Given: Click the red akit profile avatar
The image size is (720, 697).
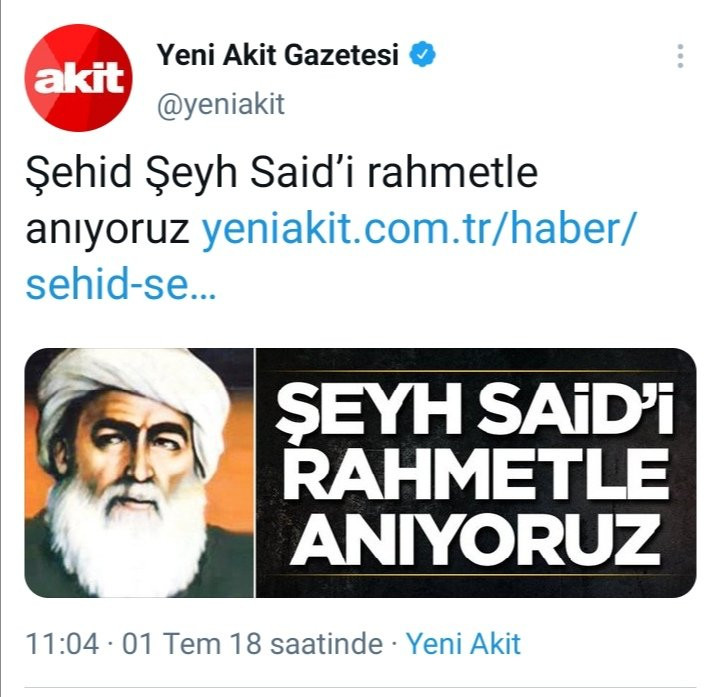Looking at the screenshot, I should tap(78, 78).
